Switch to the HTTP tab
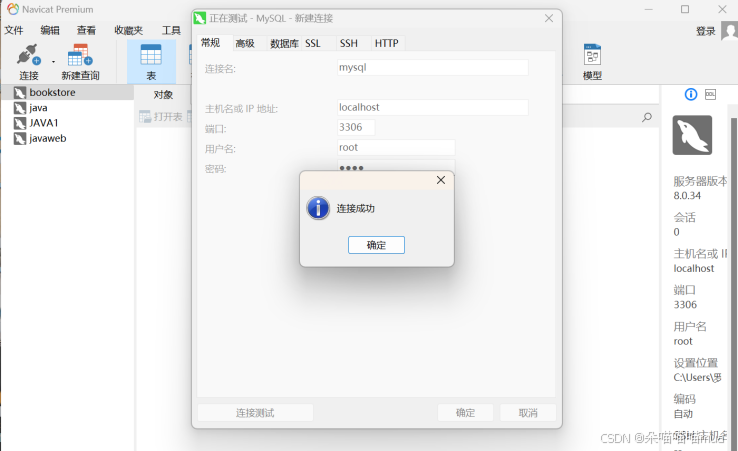 [386, 43]
